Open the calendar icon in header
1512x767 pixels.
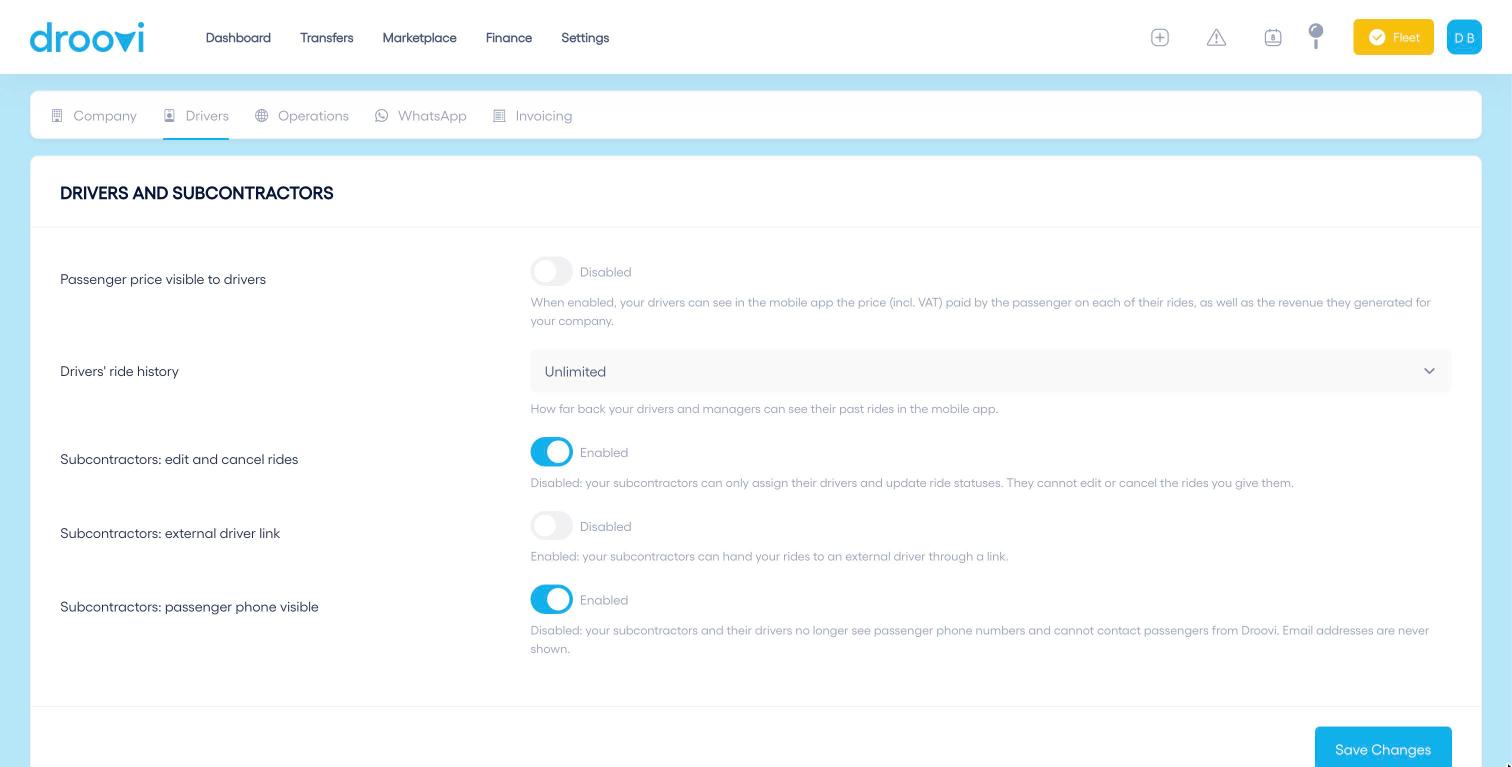pyautogui.click(x=1273, y=37)
